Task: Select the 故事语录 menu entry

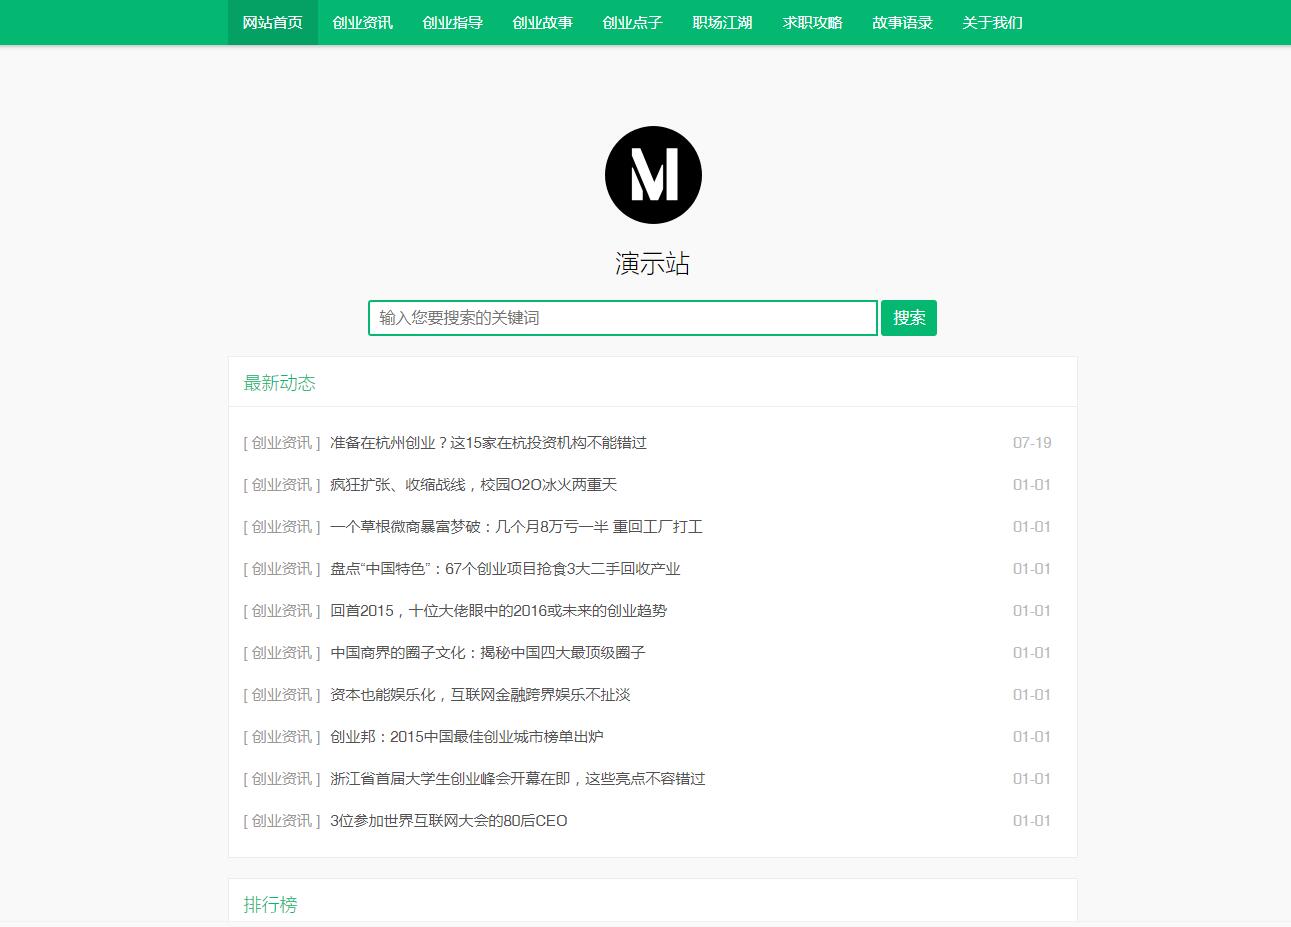Action: tap(901, 22)
